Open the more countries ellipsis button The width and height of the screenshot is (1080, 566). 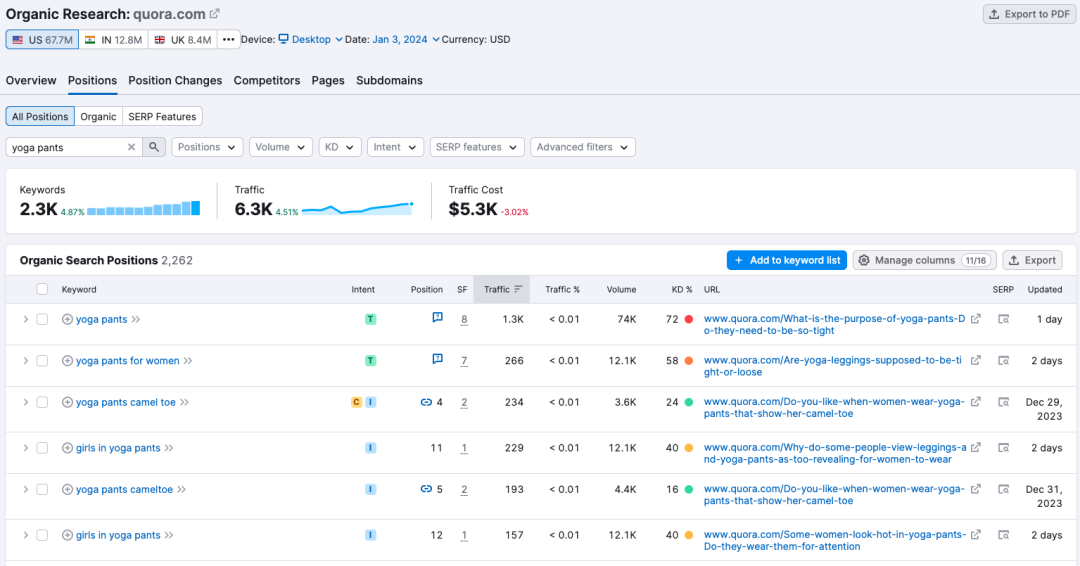point(229,40)
